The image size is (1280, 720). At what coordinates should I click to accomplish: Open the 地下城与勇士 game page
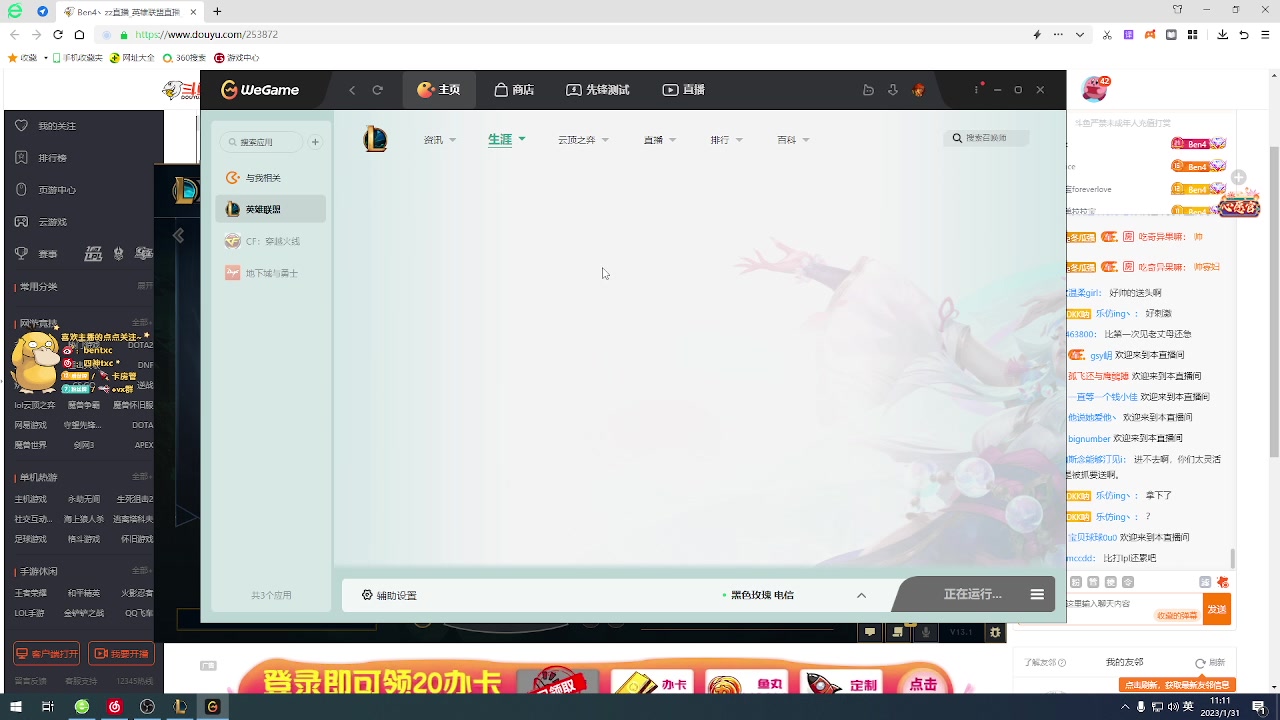(270, 272)
